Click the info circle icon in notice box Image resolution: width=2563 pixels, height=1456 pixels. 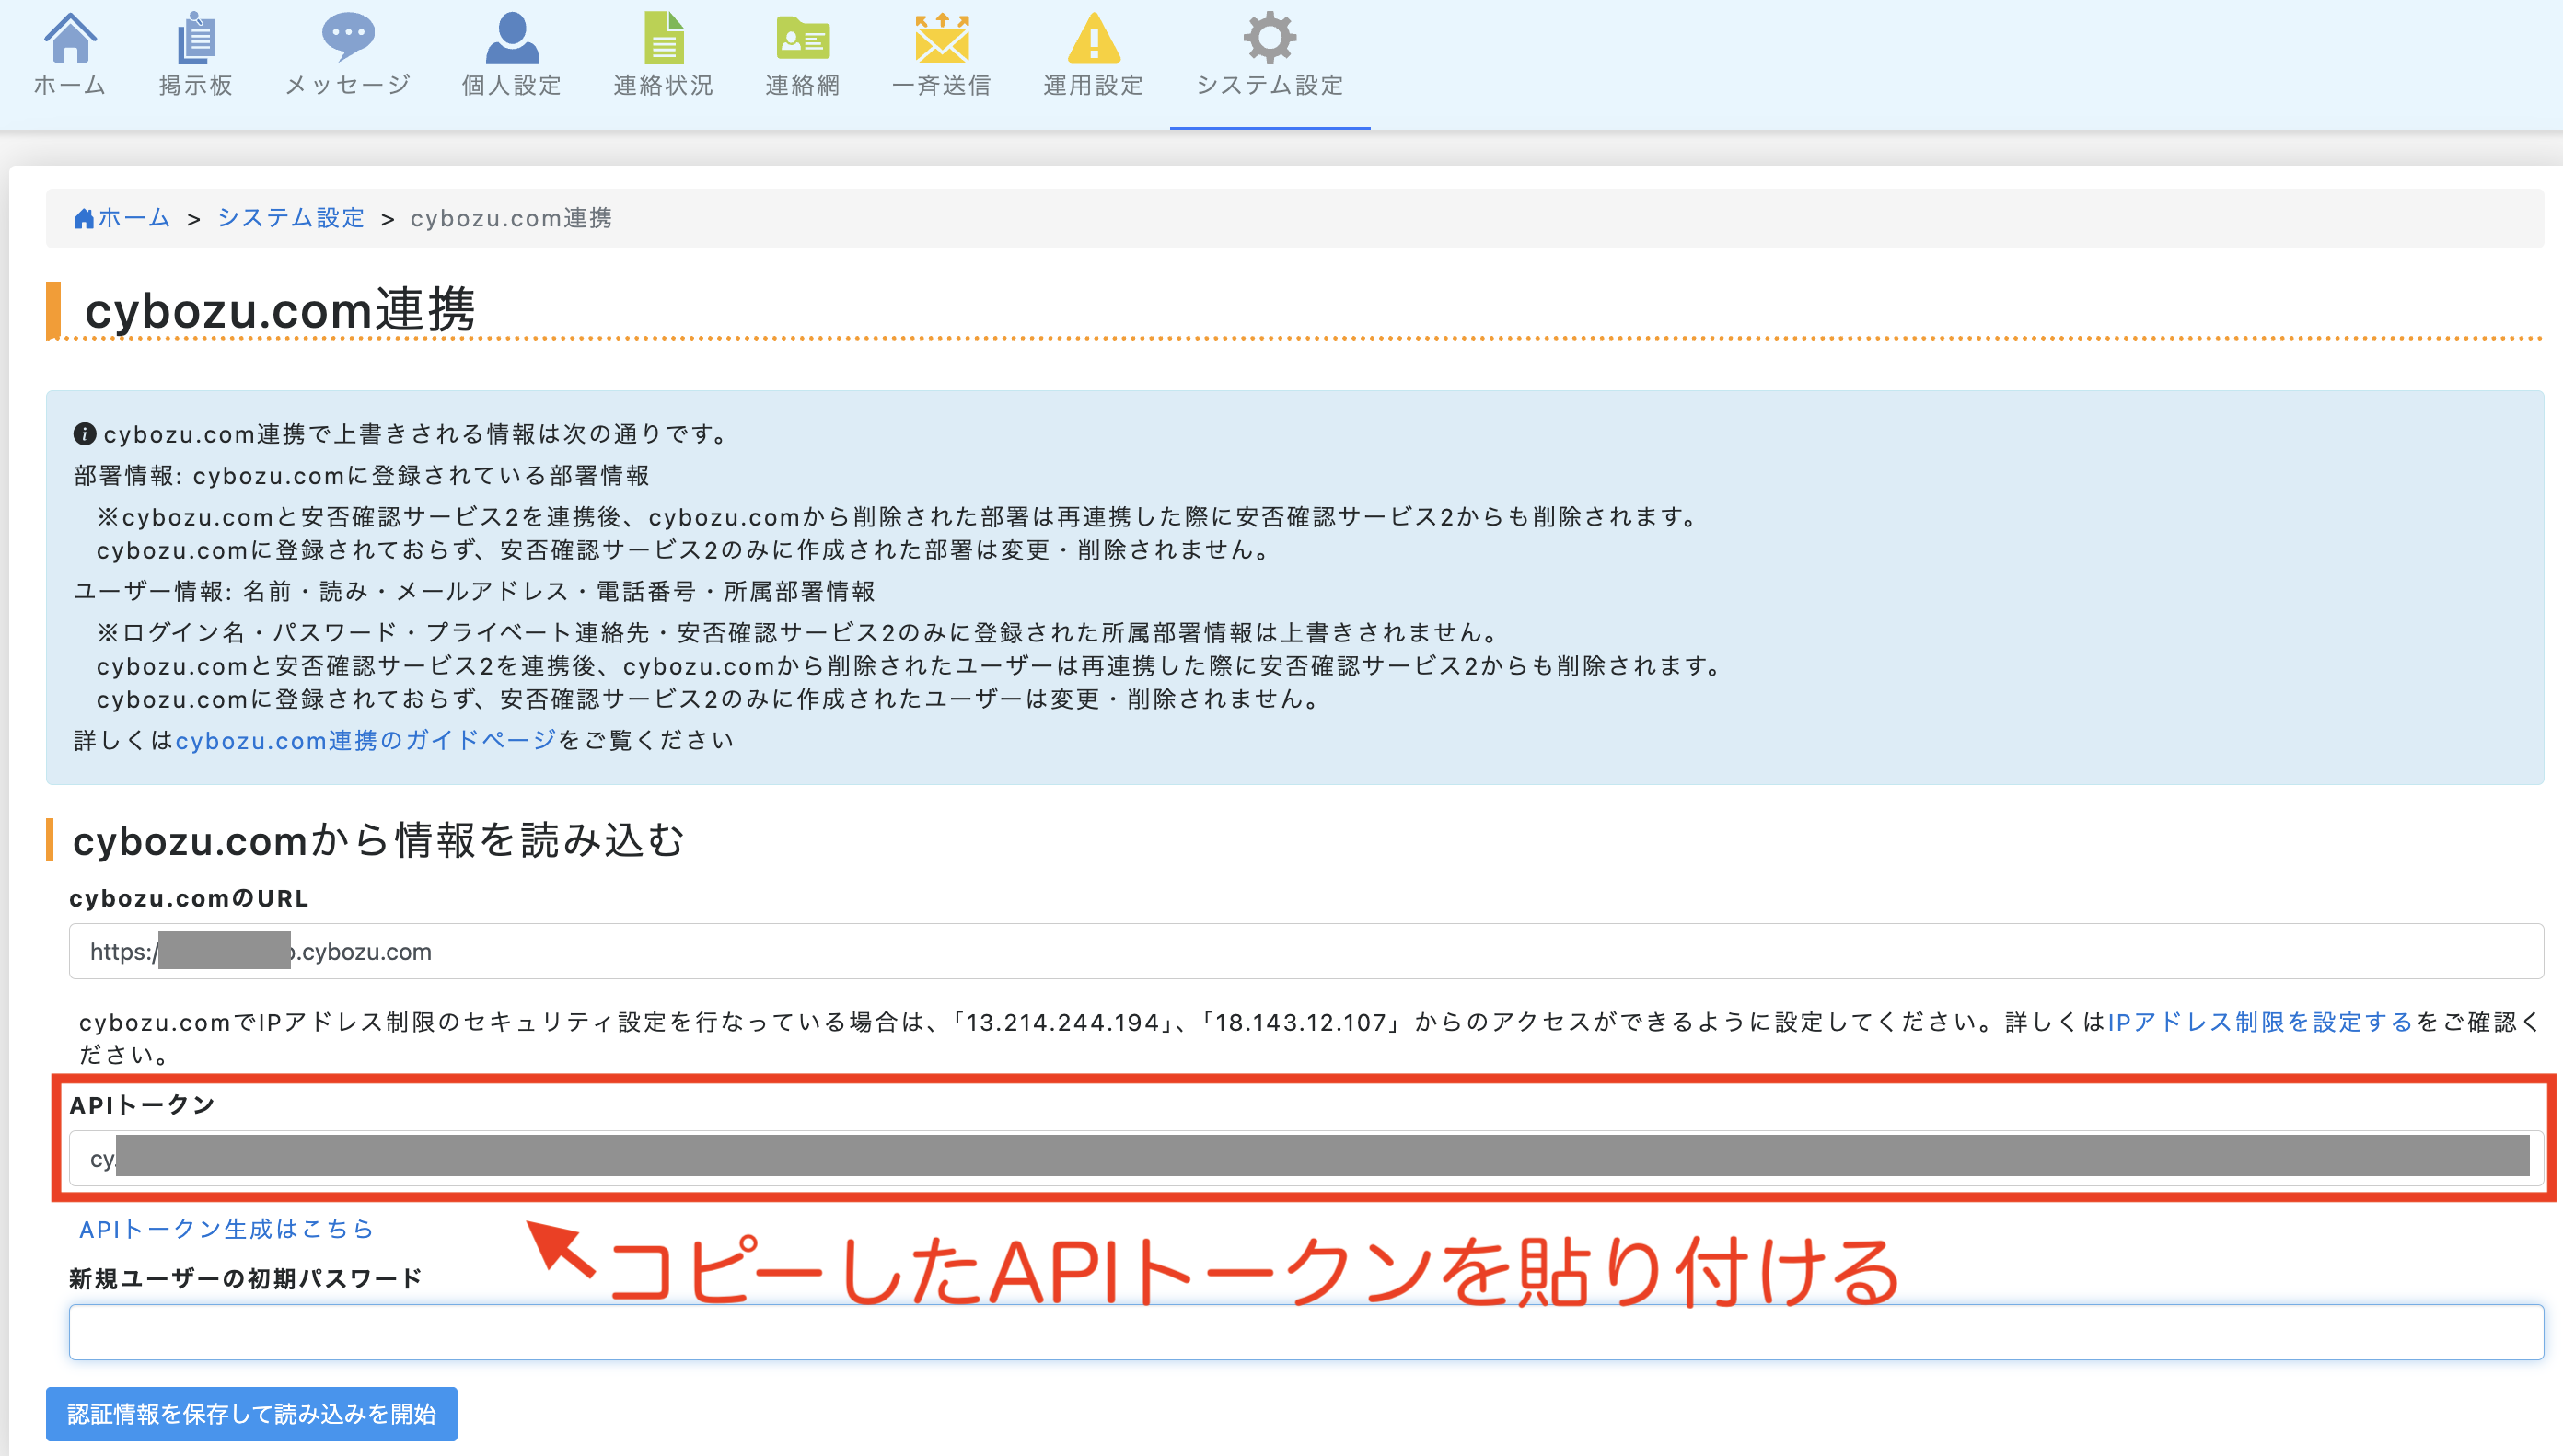tap(85, 434)
